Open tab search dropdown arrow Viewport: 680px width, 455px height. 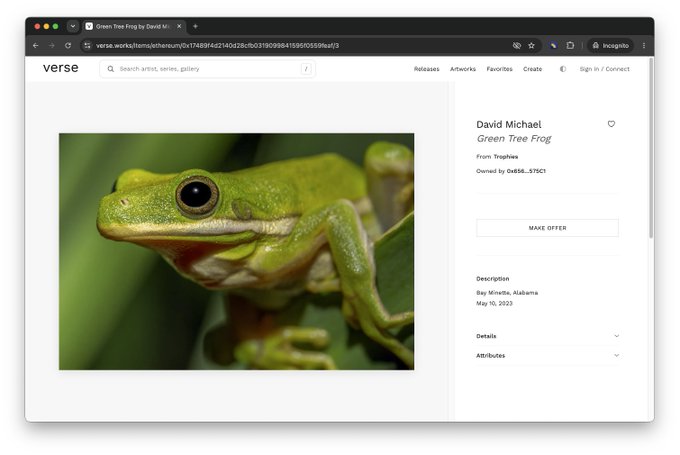coord(73,26)
